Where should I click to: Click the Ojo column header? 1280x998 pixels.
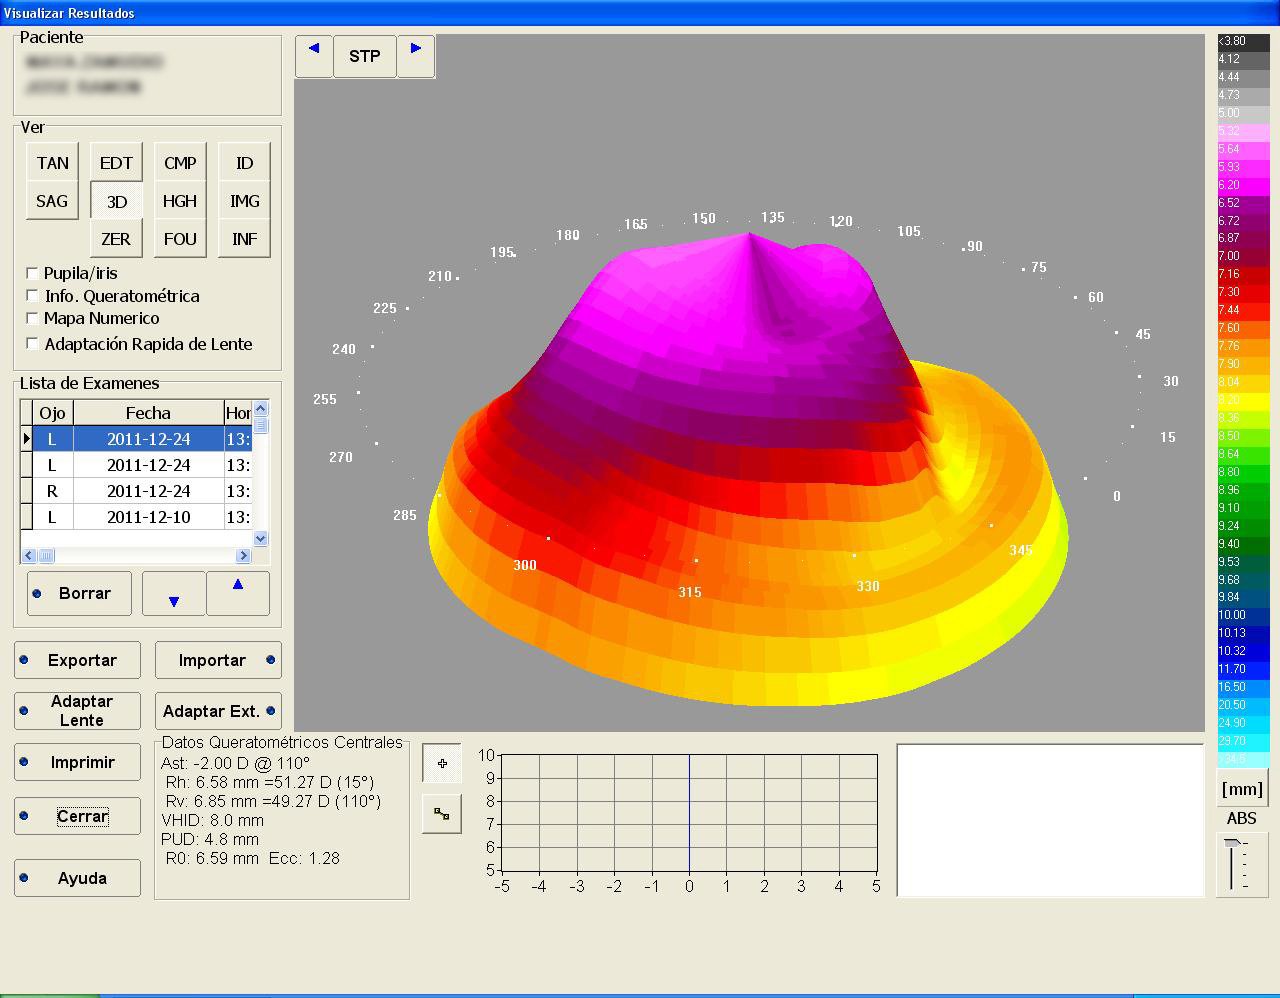coord(52,413)
